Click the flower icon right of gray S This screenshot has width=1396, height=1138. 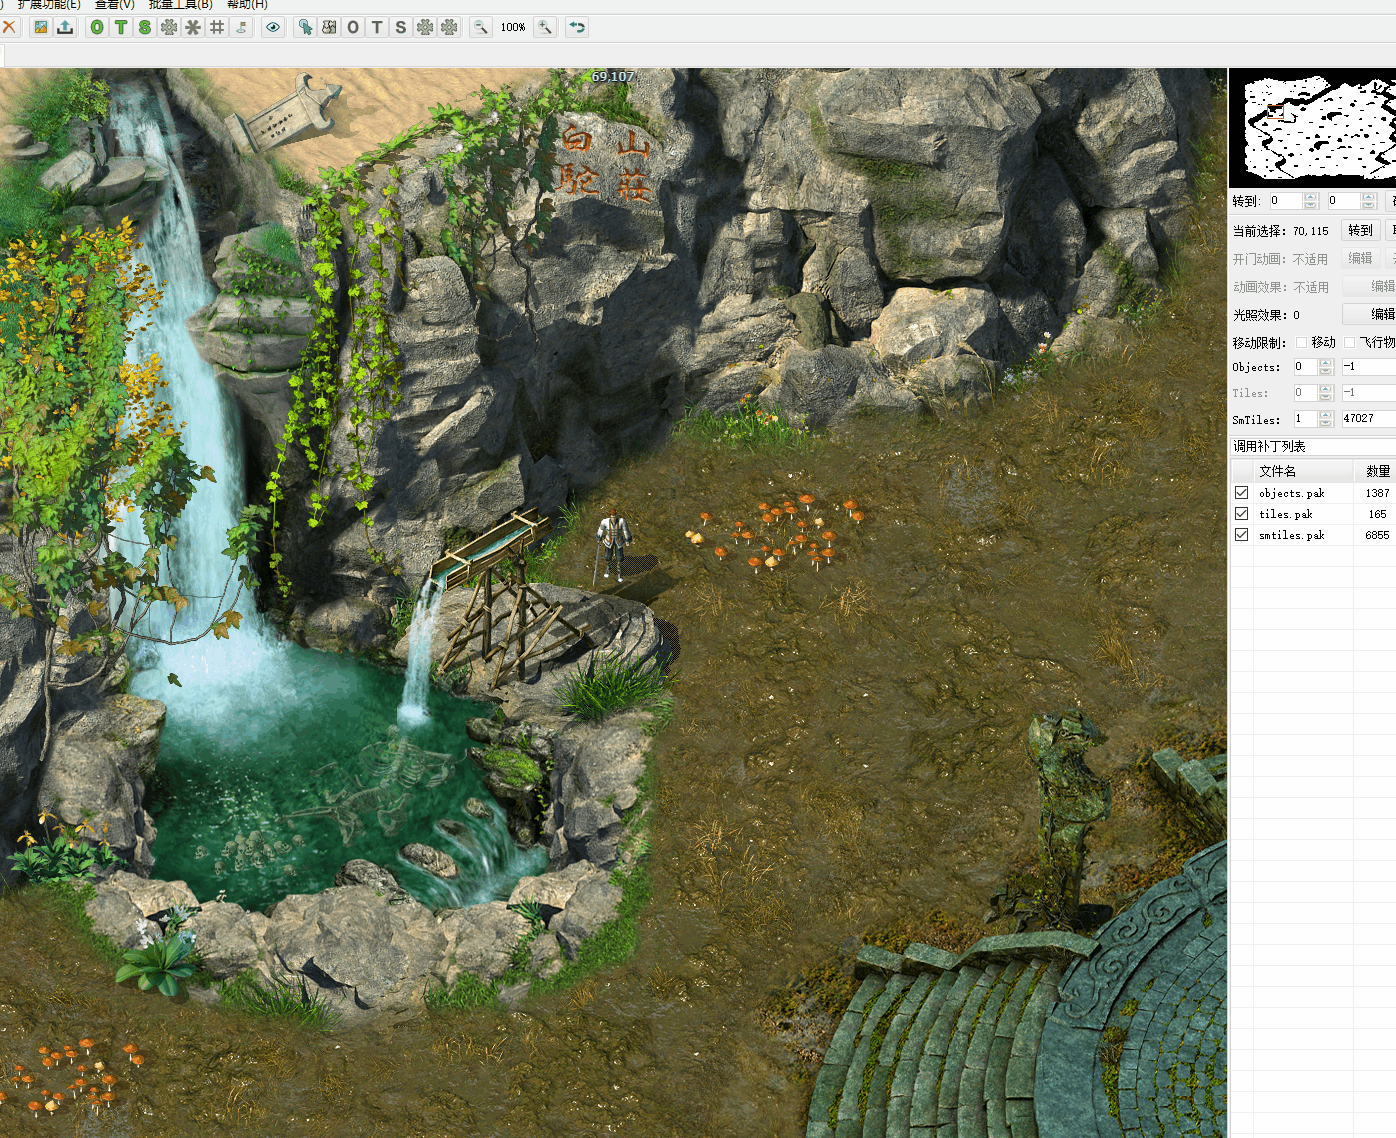tap(425, 27)
